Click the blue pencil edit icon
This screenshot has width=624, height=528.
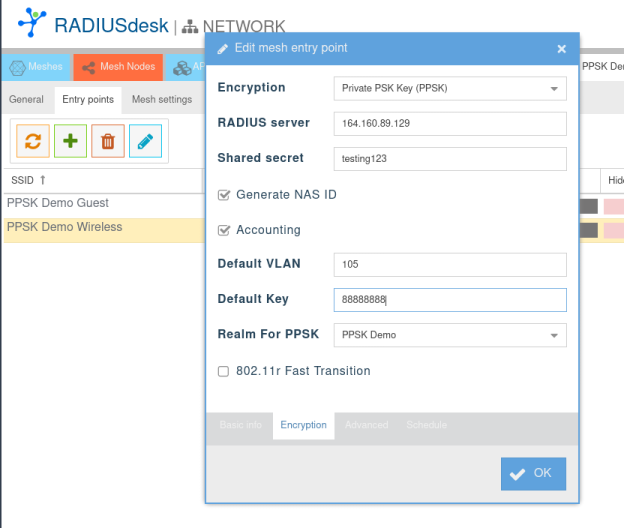click(x=145, y=142)
